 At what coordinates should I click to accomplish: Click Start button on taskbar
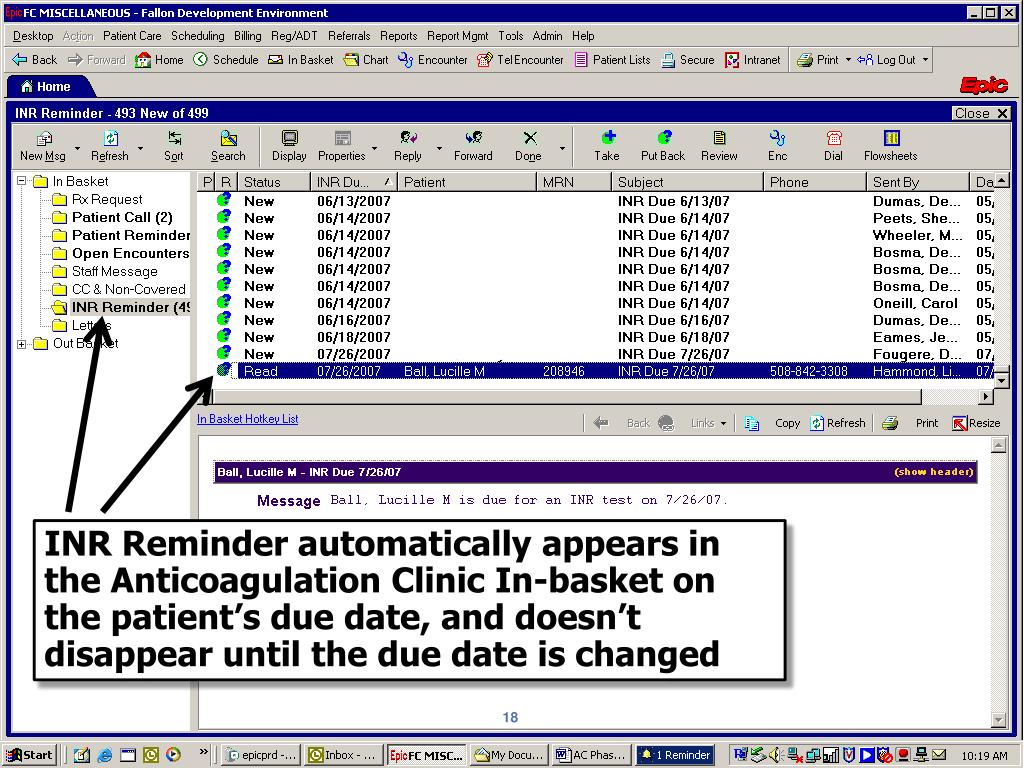pyautogui.click(x=29, y=755)
